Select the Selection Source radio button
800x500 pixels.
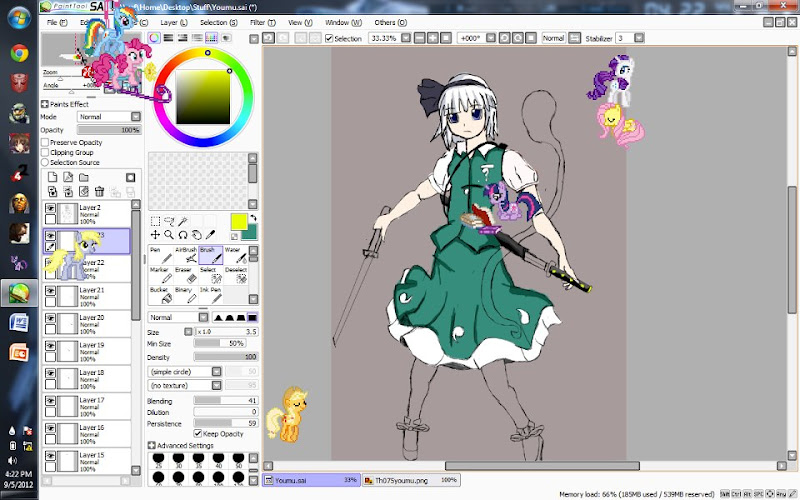[45, 162]
